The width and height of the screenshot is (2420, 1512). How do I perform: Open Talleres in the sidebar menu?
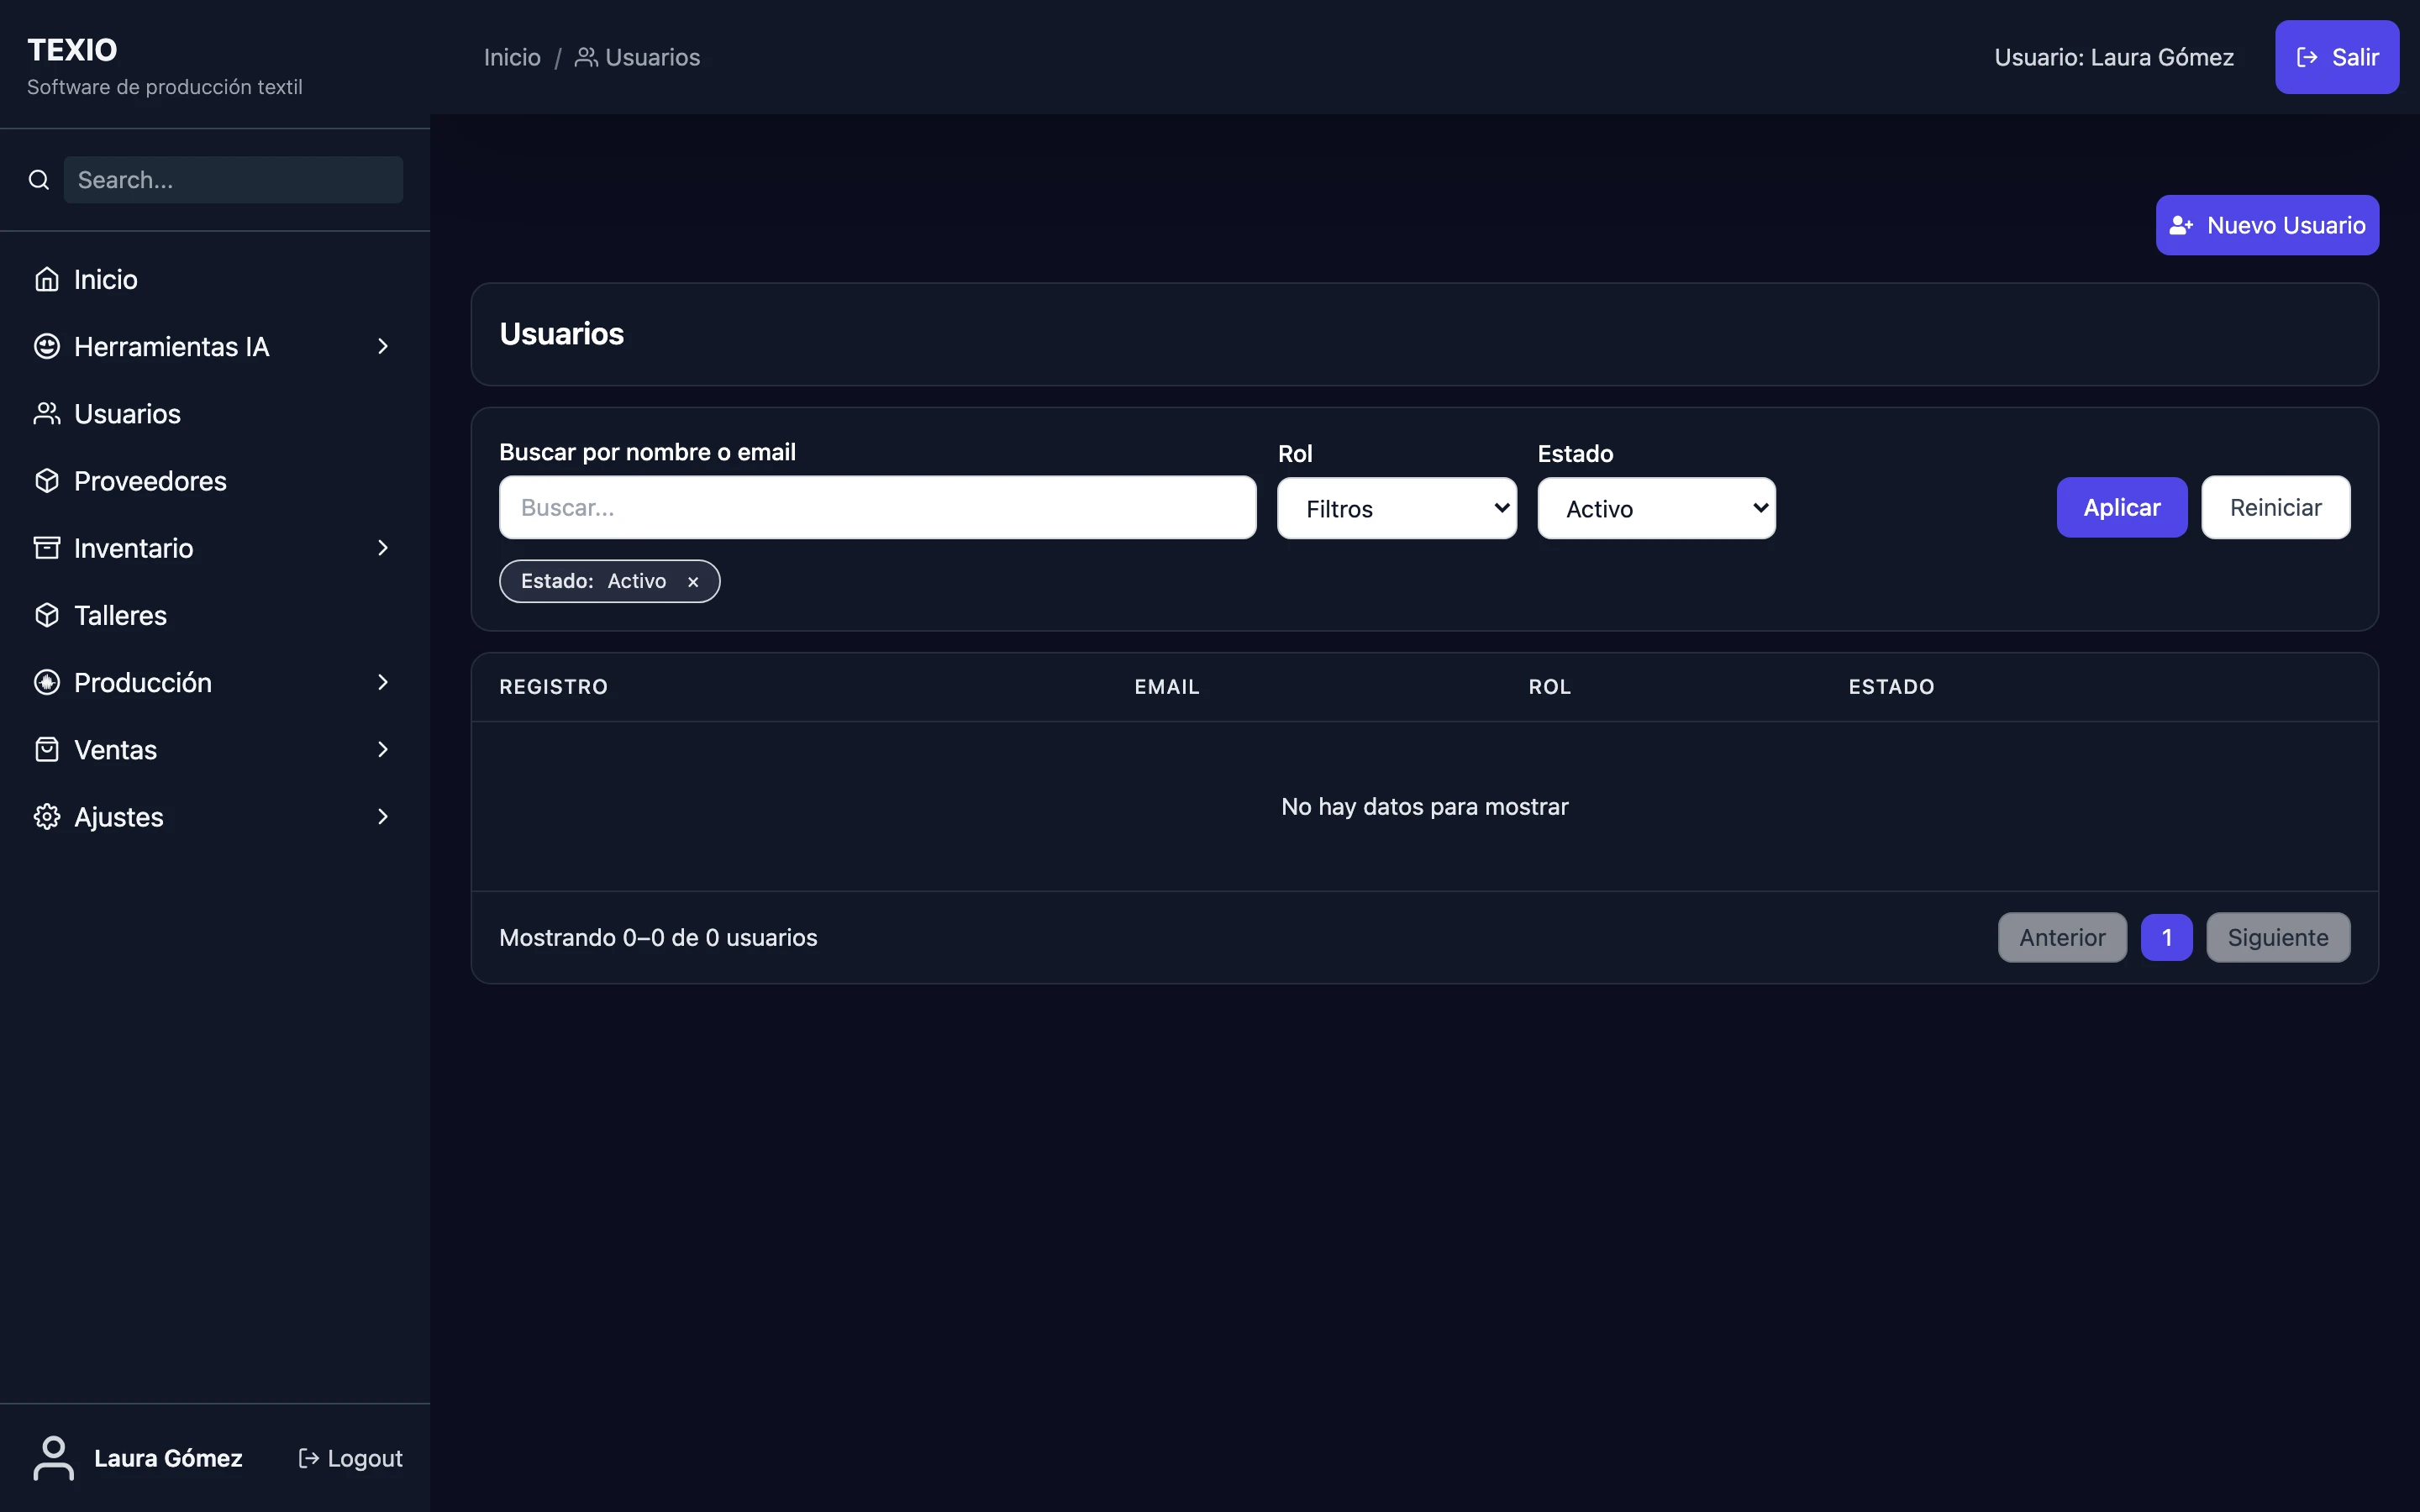(215, 615)
